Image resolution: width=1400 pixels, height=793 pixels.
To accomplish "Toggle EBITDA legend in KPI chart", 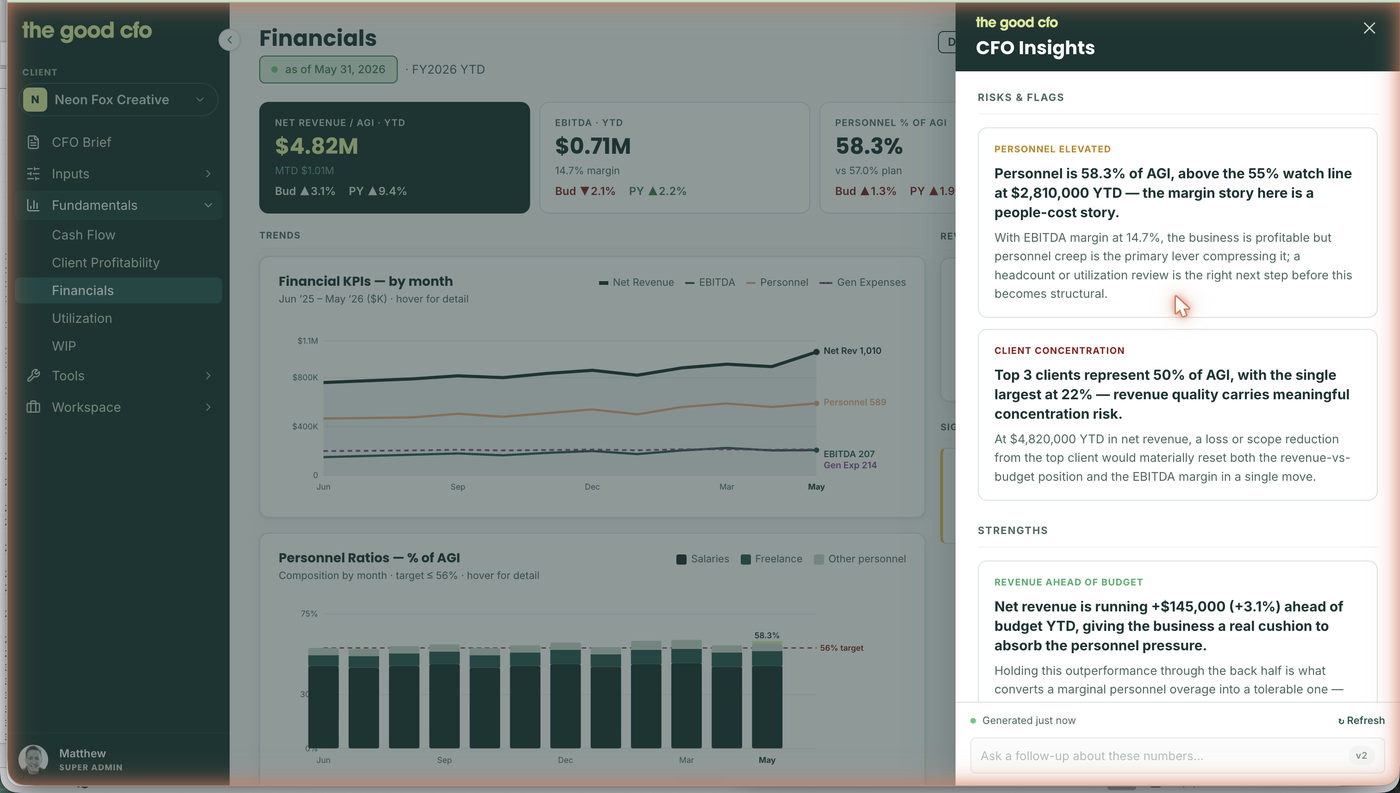I will [710, 283].
